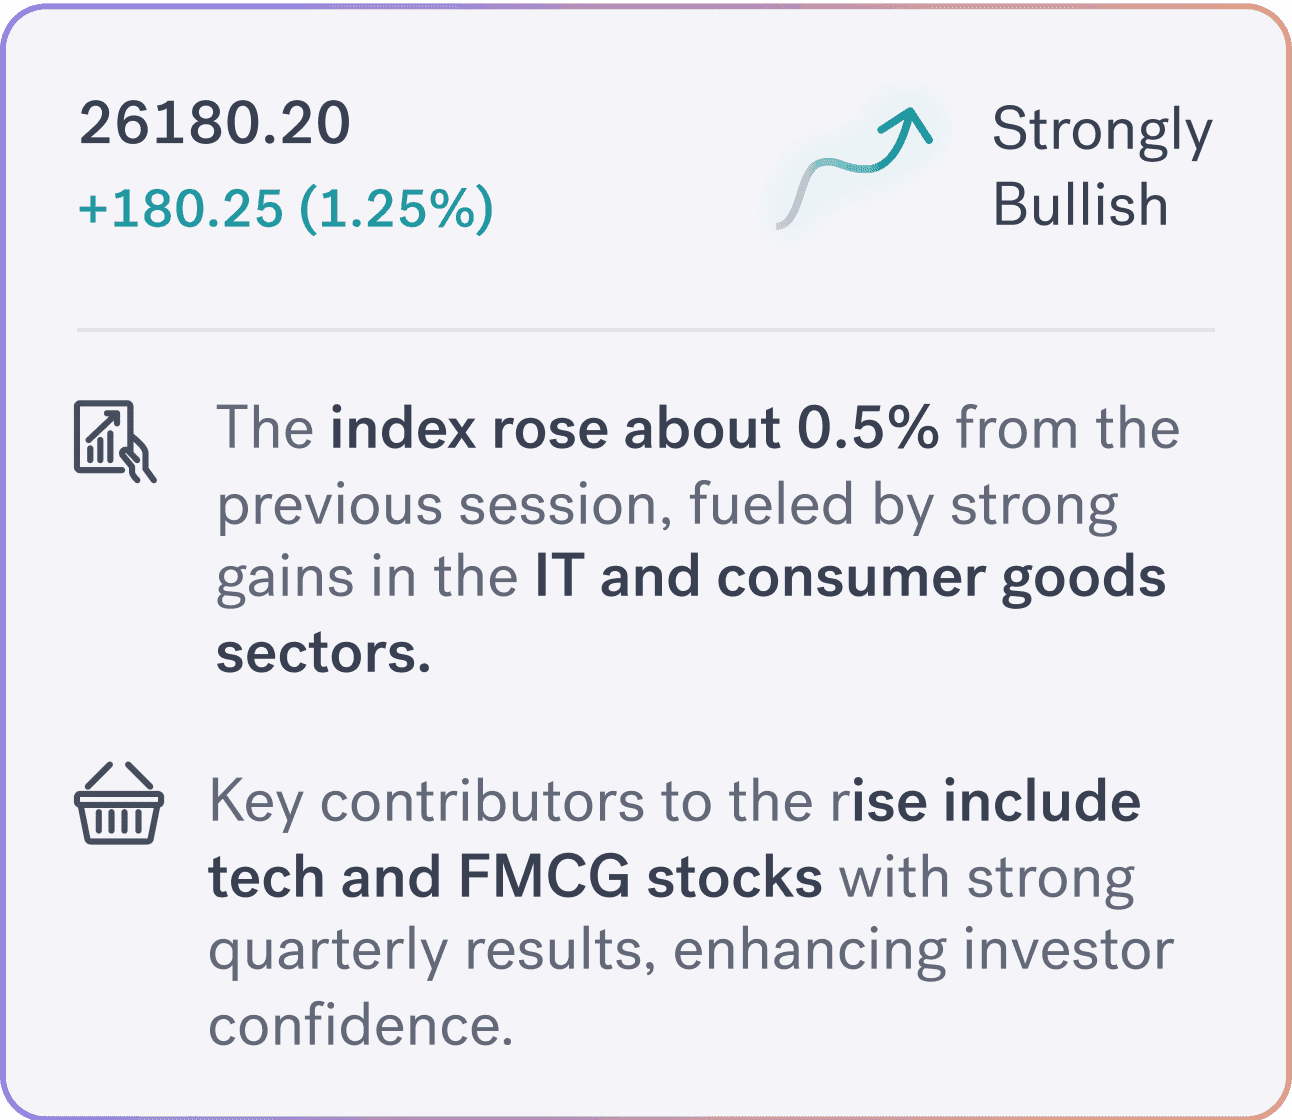Select bold phrase tech and FMCG stocks
The width and height of the screenshot is (1292, 1120).
[x=516, y=878]
